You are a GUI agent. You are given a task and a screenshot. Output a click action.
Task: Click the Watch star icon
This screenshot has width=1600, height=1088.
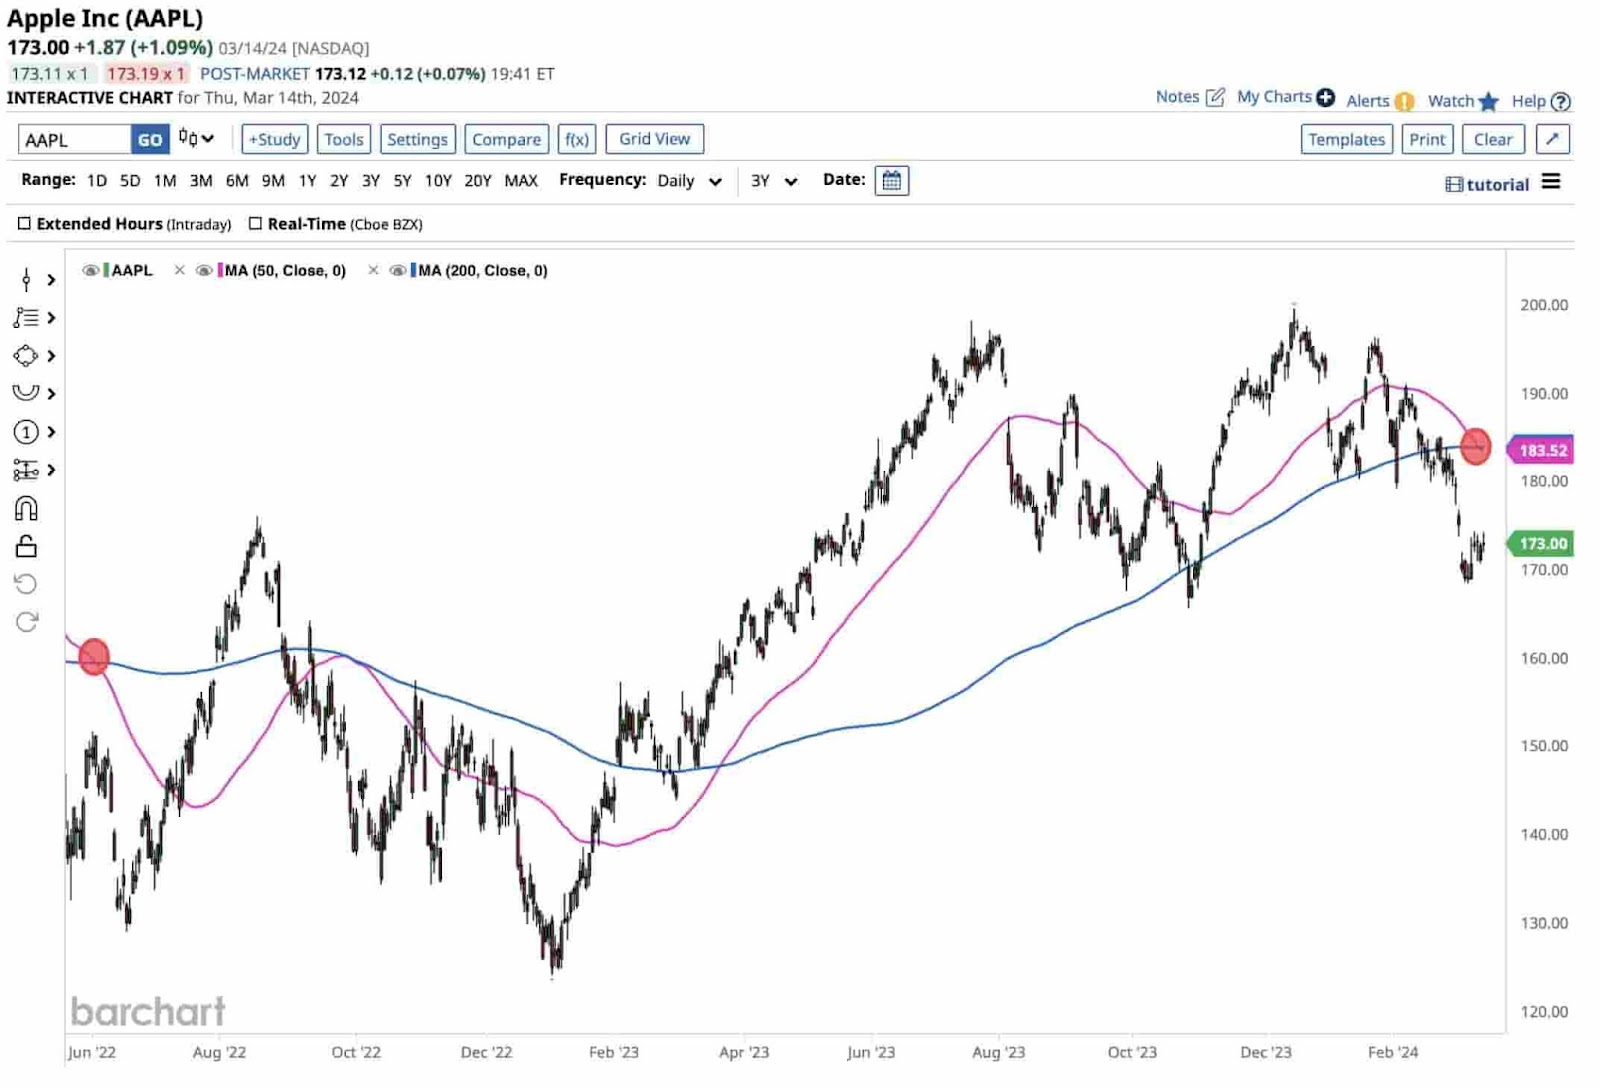click(x=1489, y=101)
